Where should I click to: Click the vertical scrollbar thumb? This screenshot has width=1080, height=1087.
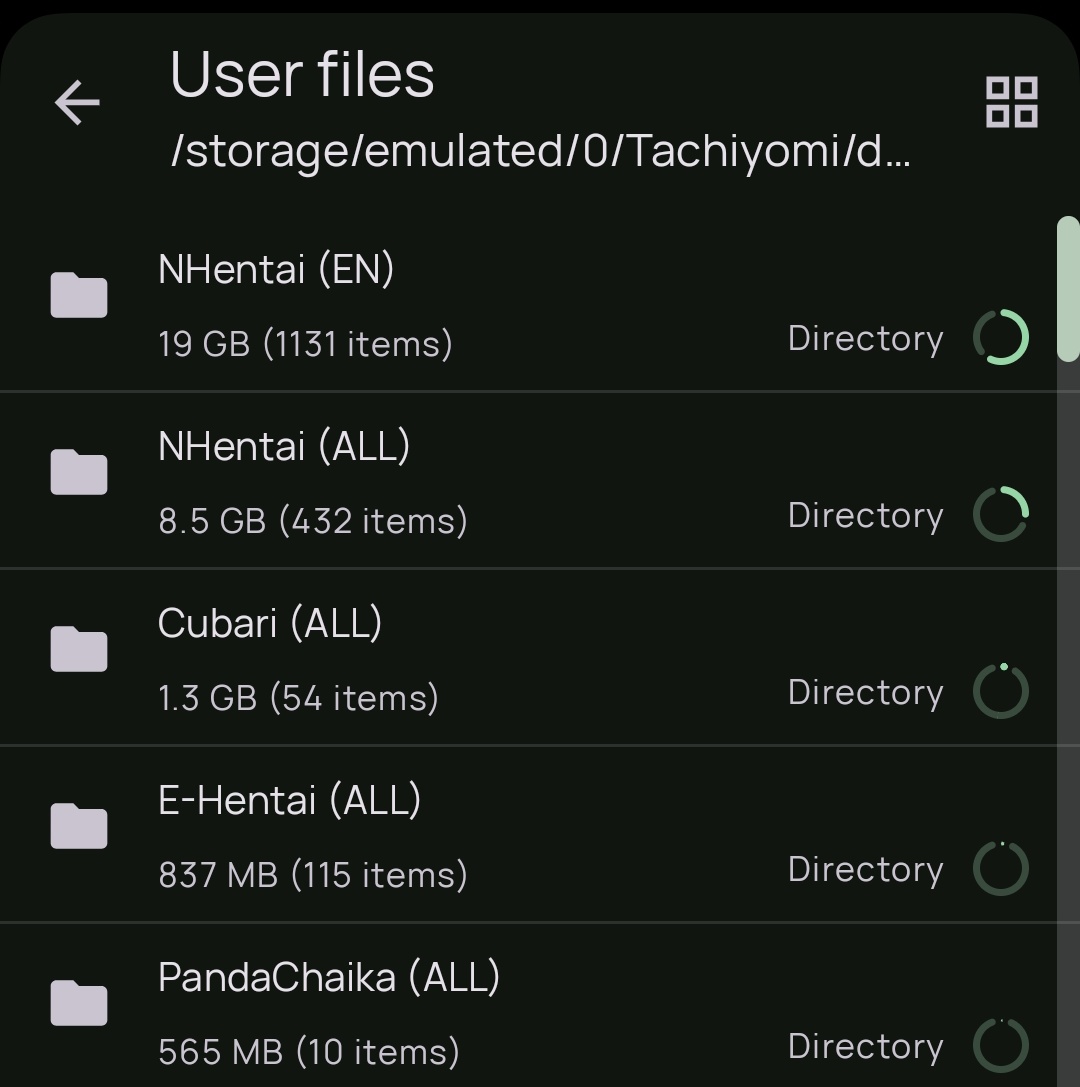(x=1068, y=289)
